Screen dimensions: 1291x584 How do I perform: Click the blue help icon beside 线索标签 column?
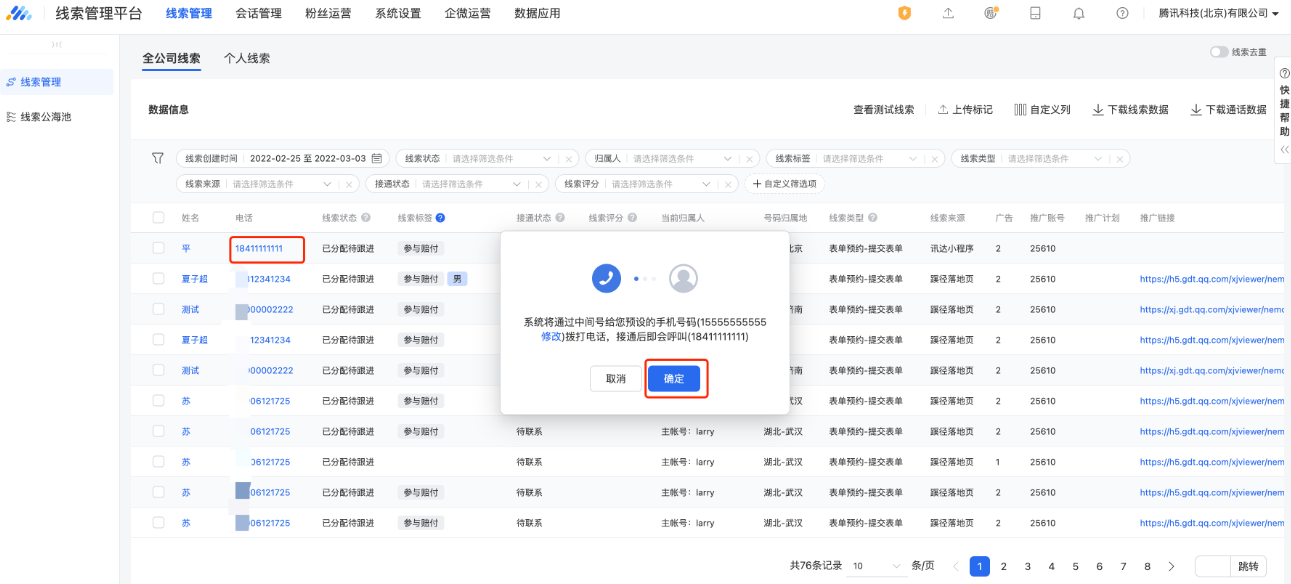440,218
